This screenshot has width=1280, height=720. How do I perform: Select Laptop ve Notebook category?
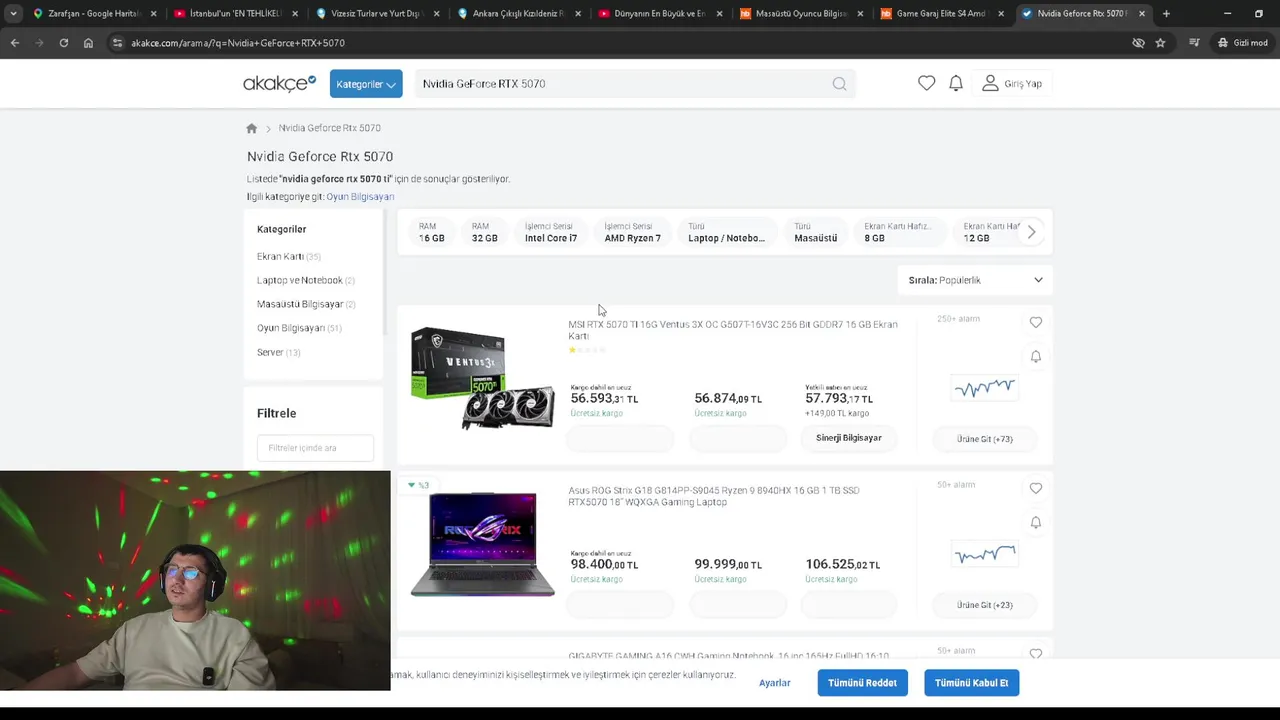coord(305,281)
